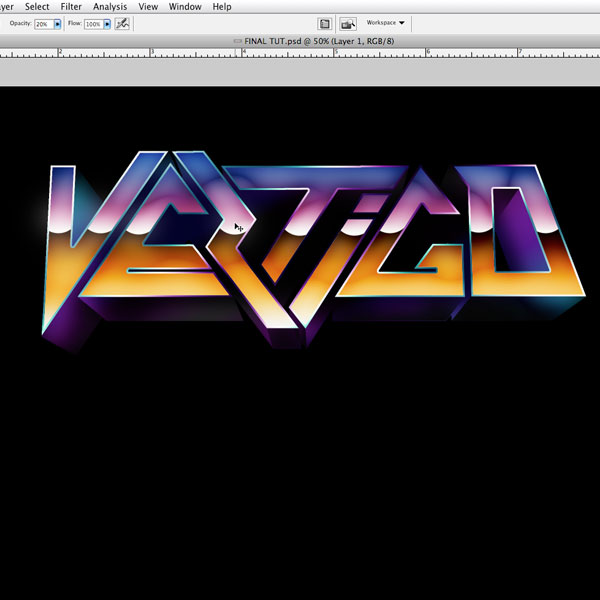Open the Window menu
The height and width of the screenshot is (600, 600).
(185, 7)
